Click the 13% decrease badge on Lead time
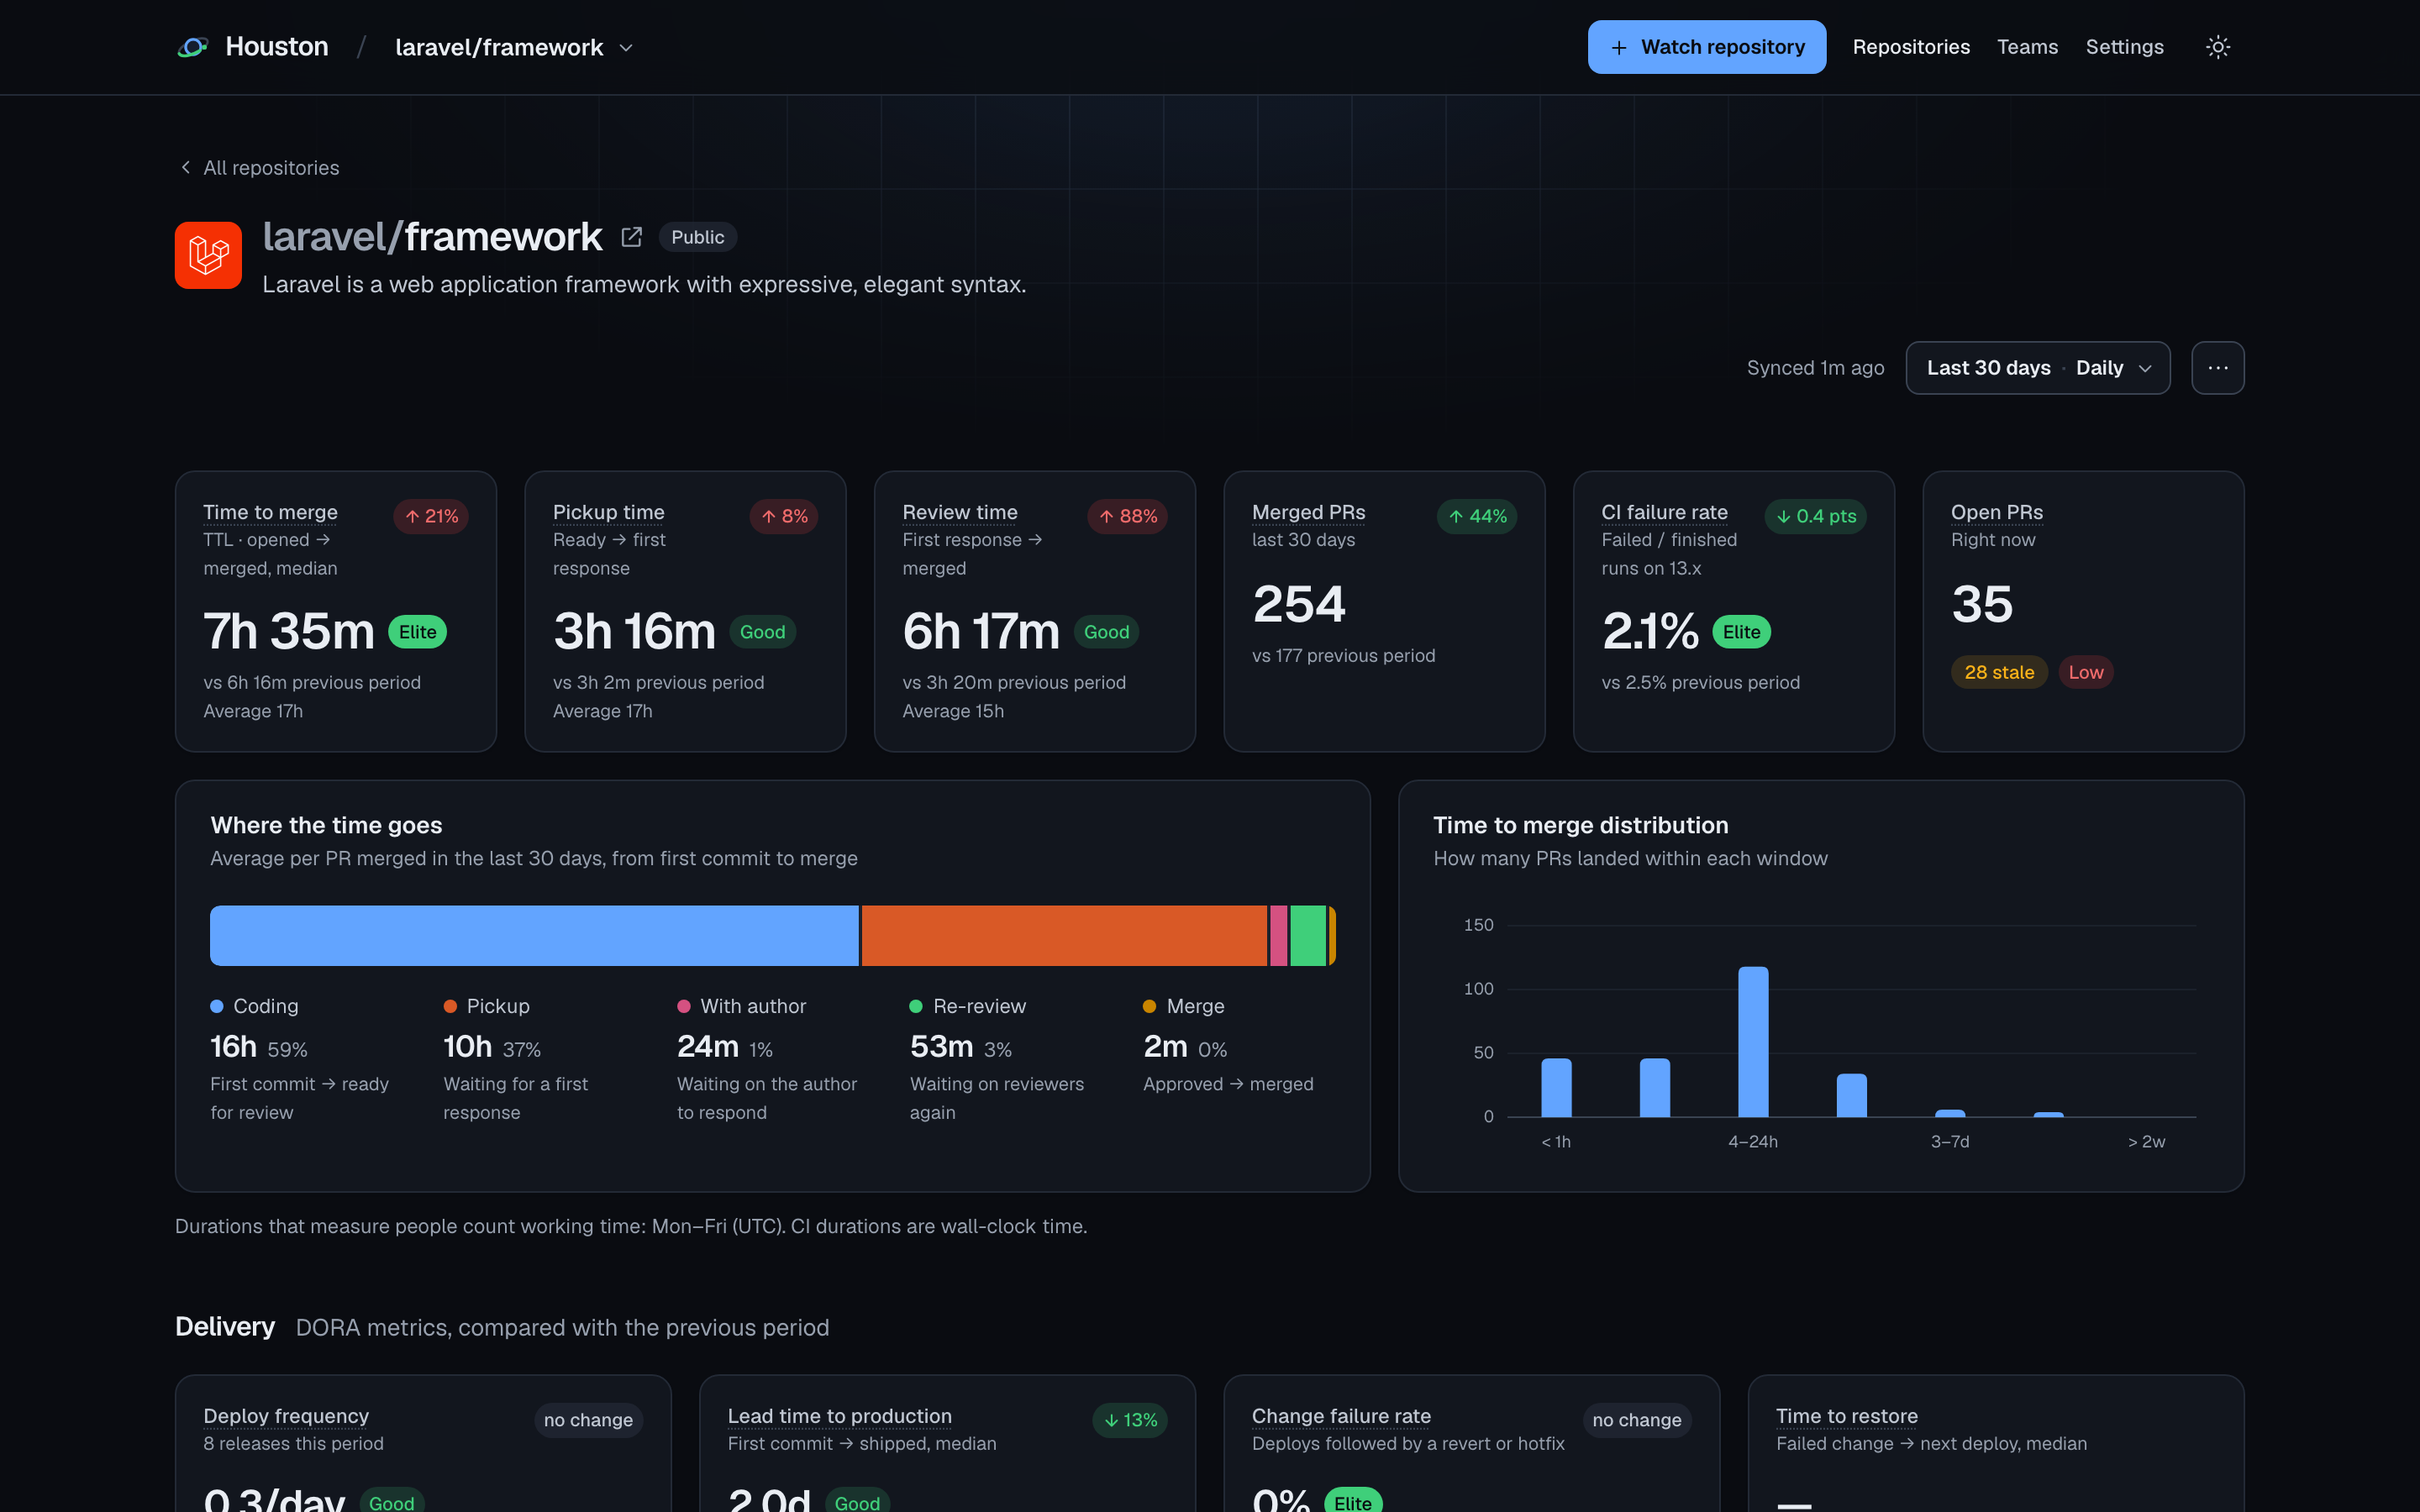Image resolution: width=2420 pixels, height=1512 pixels. 1129,1420
